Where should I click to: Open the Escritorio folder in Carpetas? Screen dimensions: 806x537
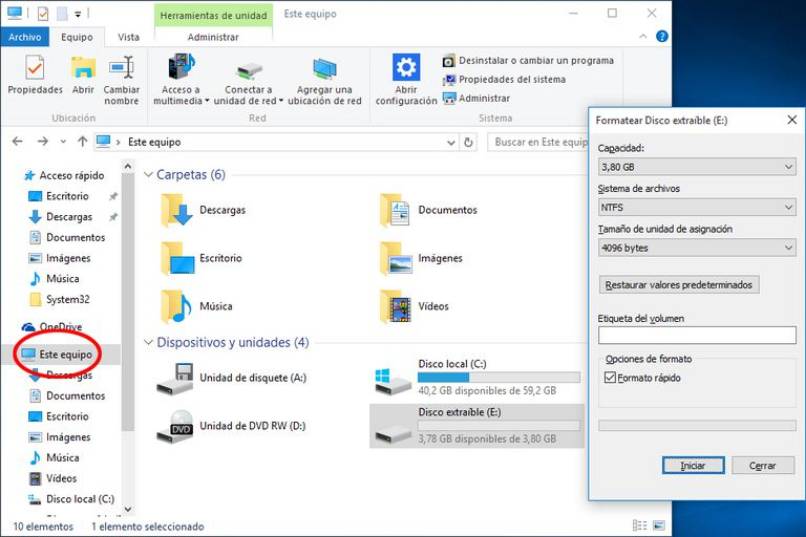click(202, 258)
